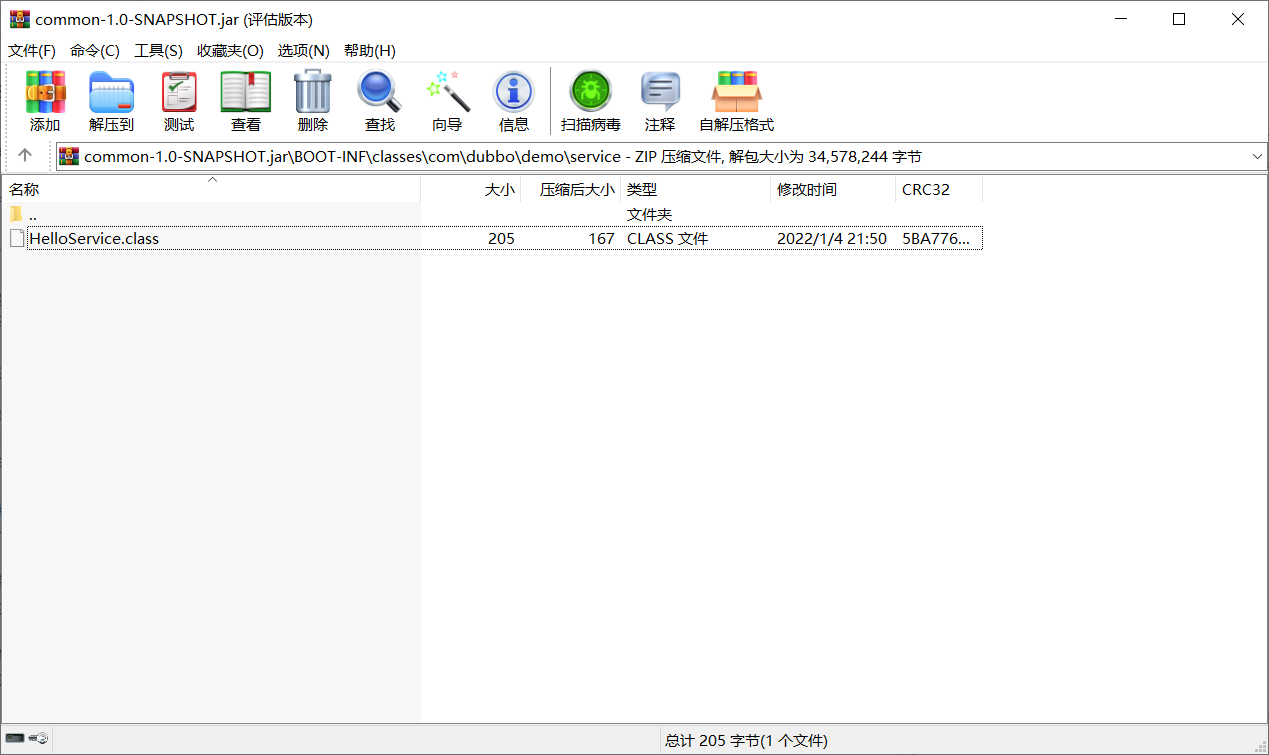Click the date 2022/1/4 21:50
1269x755 pixels.
[832, 238]
